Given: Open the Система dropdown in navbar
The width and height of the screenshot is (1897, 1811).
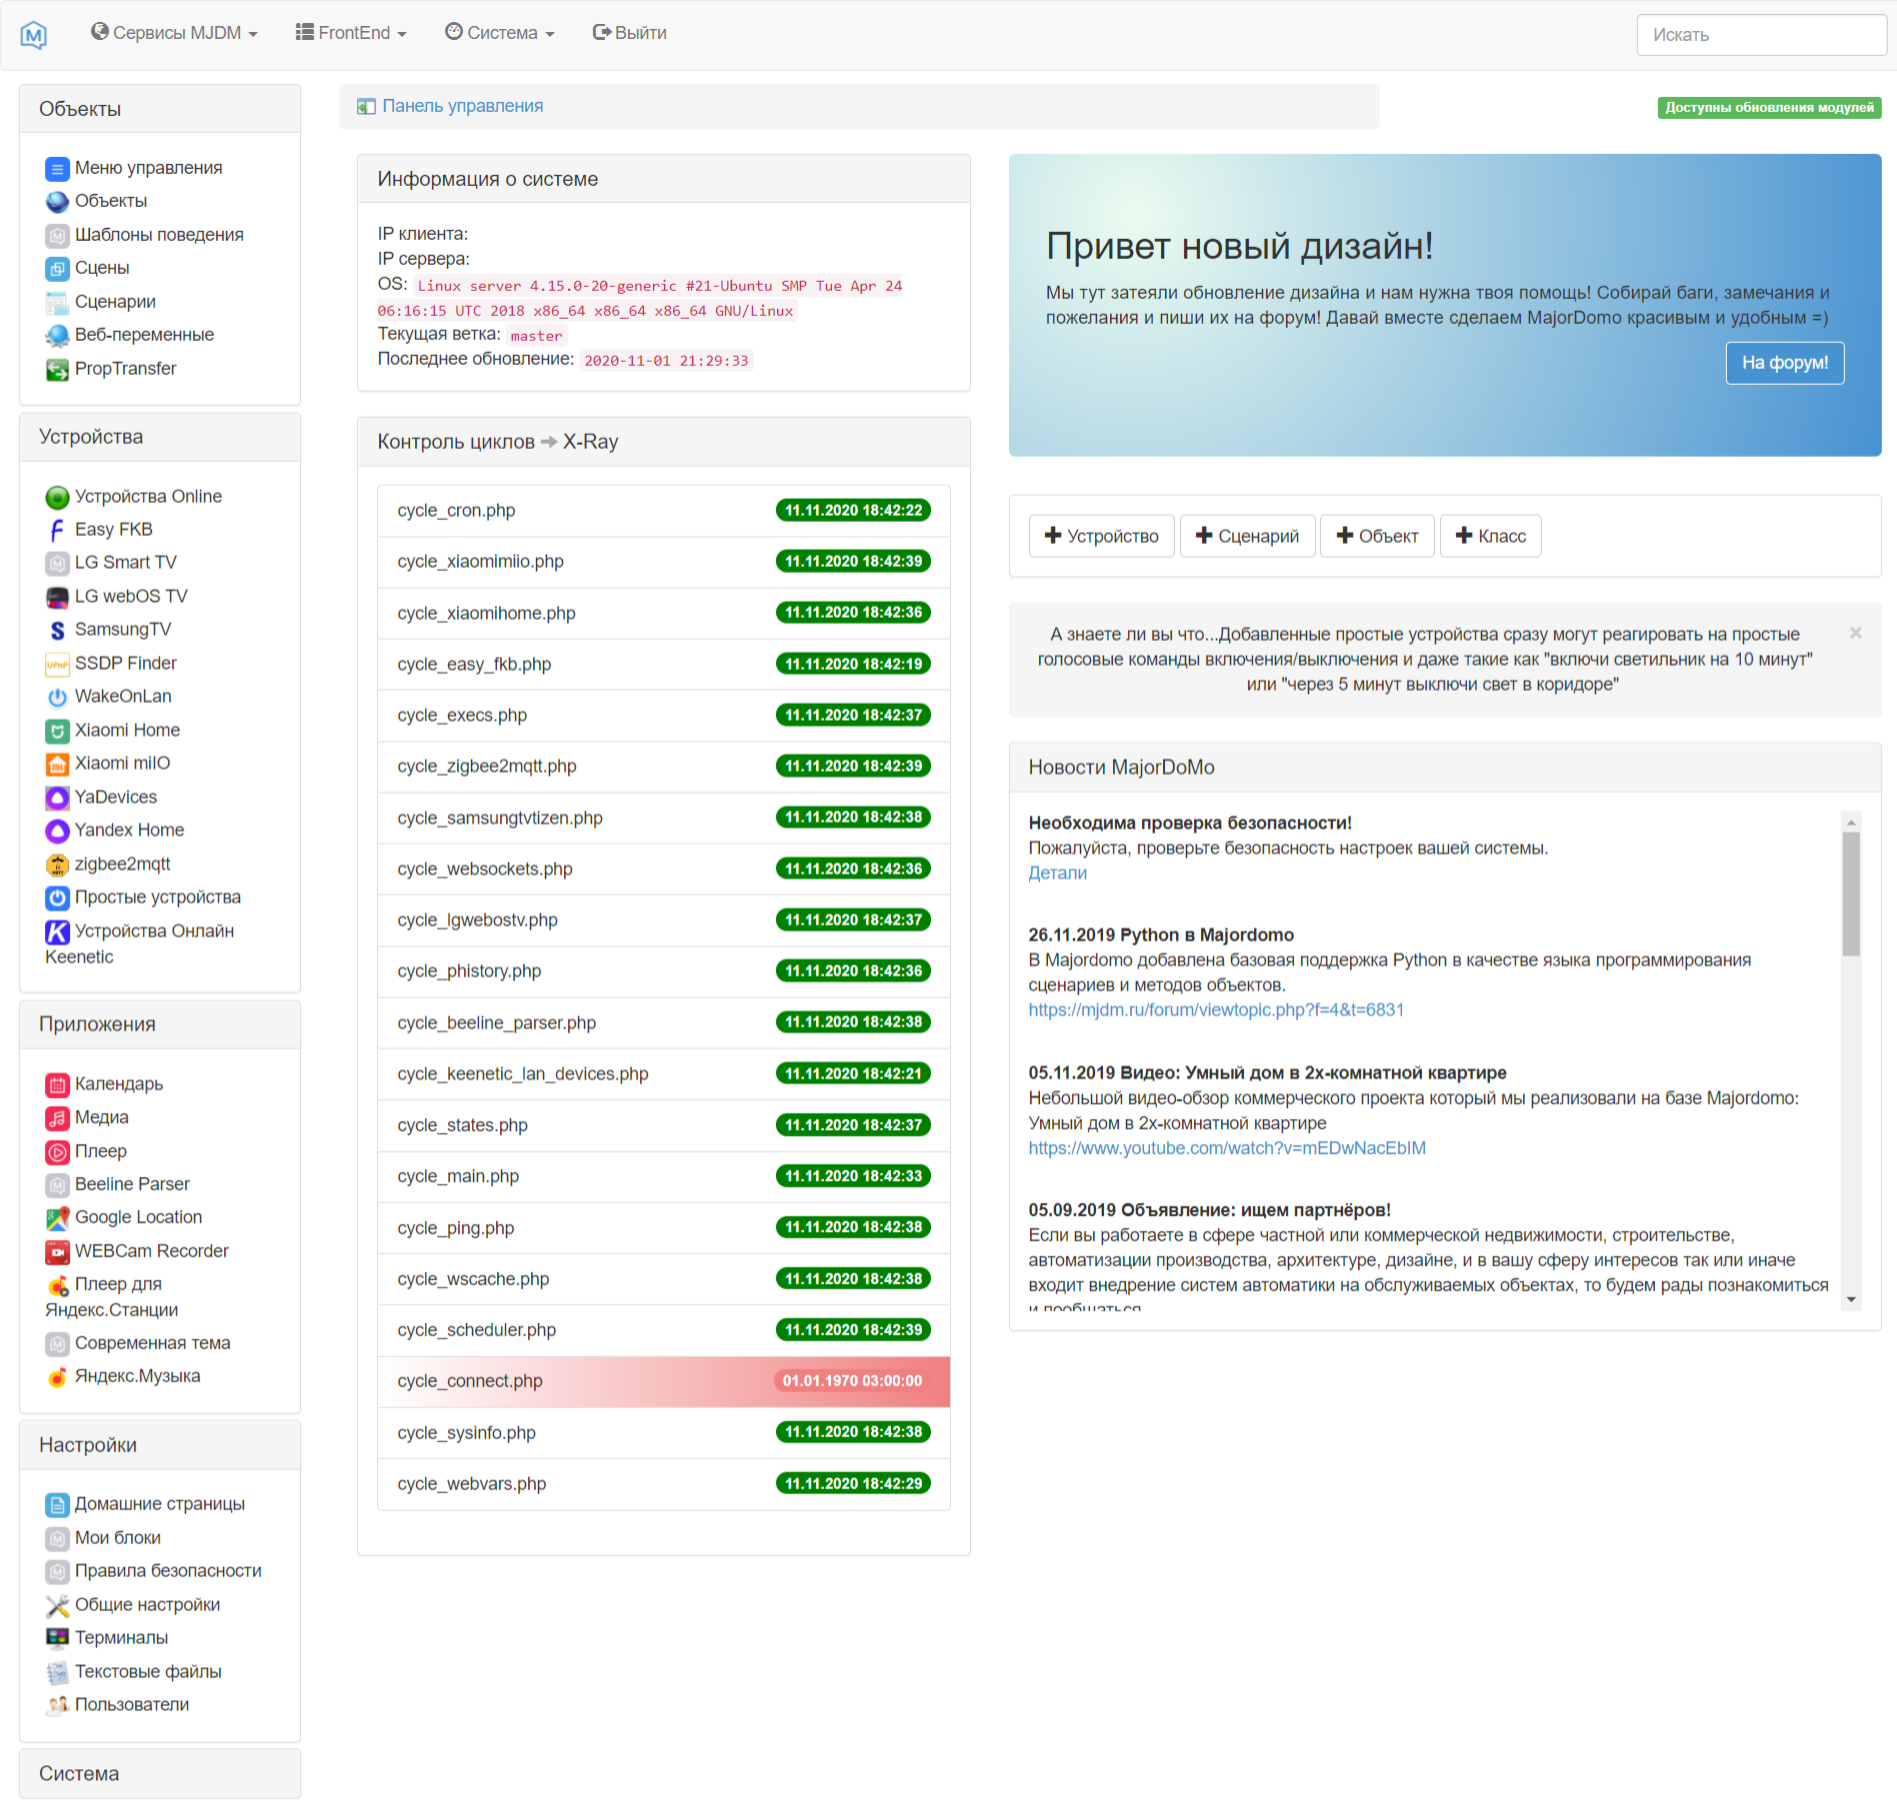Looking at the screenshot, I should (x=499, y=33).
